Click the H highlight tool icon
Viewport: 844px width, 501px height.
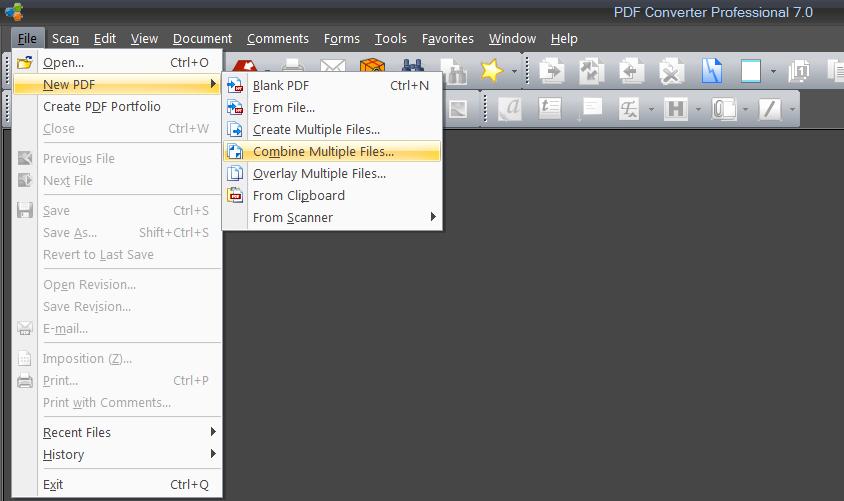tap(676, 109)
